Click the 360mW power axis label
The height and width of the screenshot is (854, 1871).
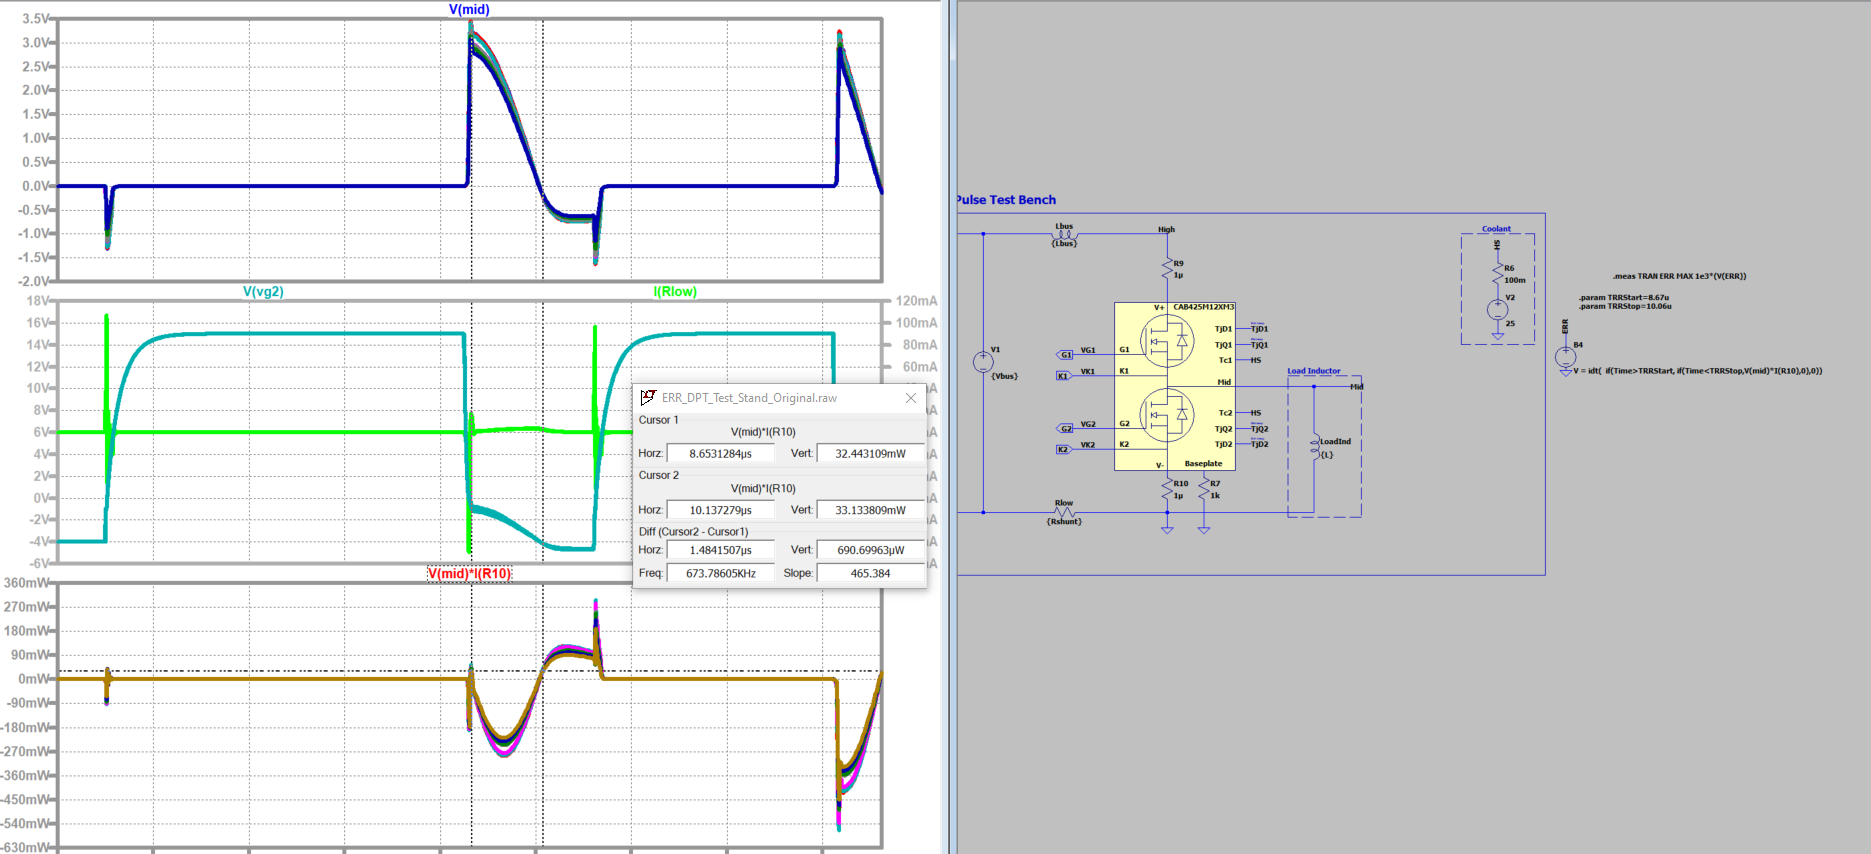28,583
